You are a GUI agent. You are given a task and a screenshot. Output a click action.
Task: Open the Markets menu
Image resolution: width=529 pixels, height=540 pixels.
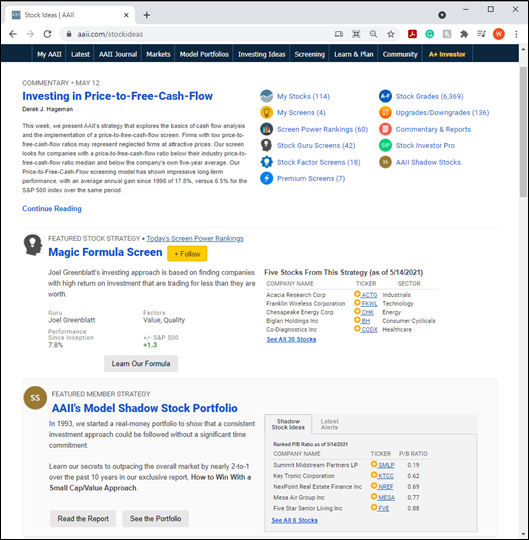158,54
